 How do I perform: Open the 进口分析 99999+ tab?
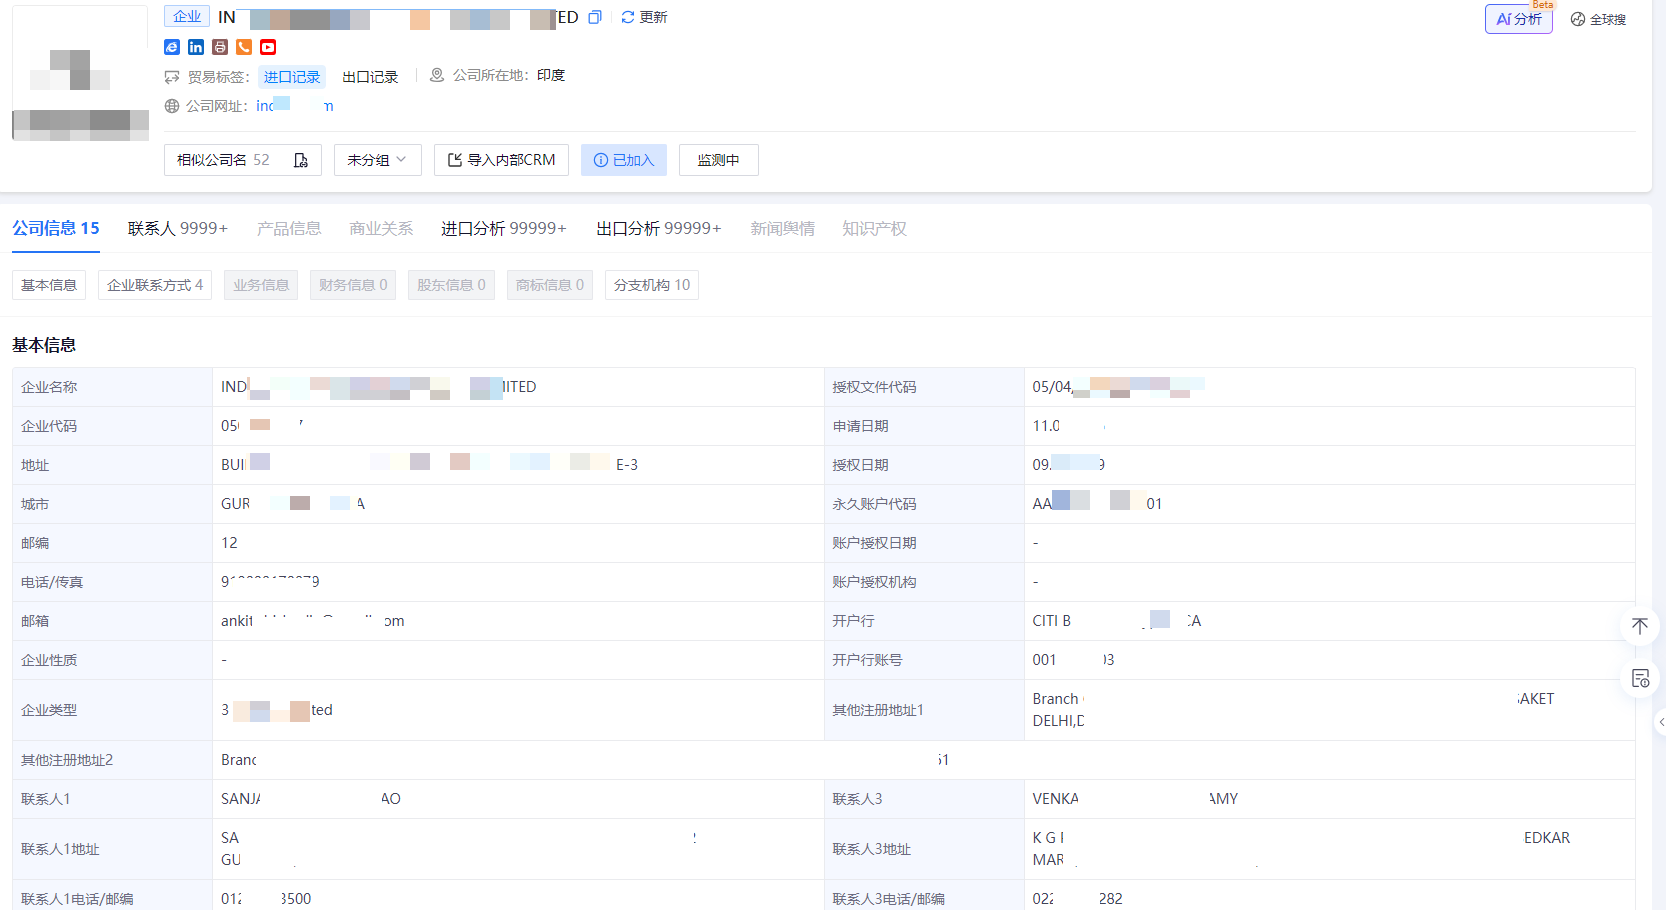point(503,228)
